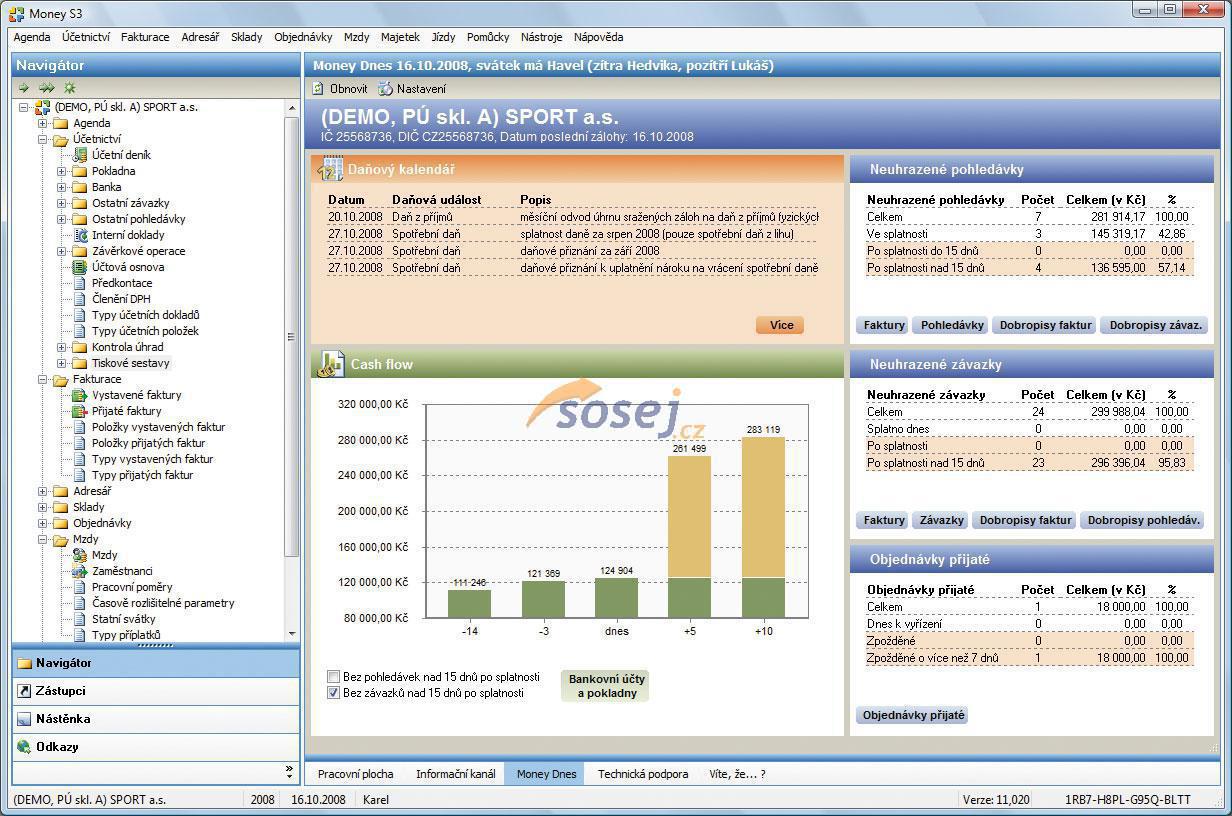Click the Obnovit refresh icon
The height and width of the screenshot is (816, 1232).
pos(319,88)
